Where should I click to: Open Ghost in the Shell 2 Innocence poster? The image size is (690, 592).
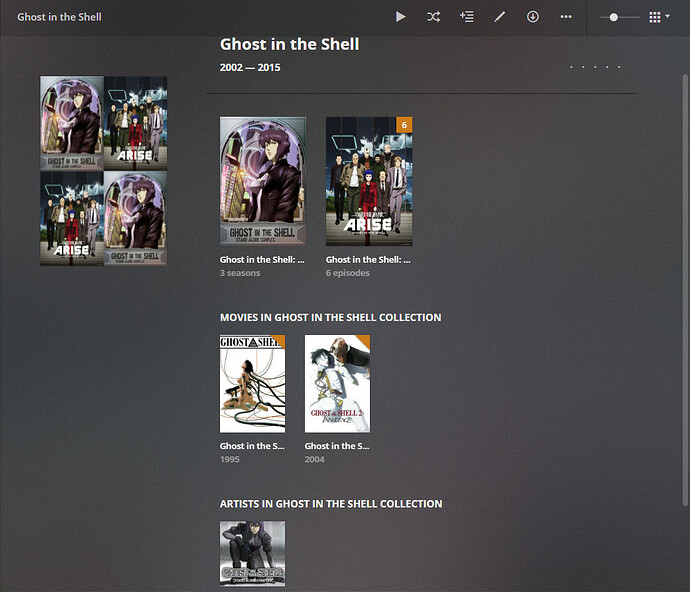337,384
